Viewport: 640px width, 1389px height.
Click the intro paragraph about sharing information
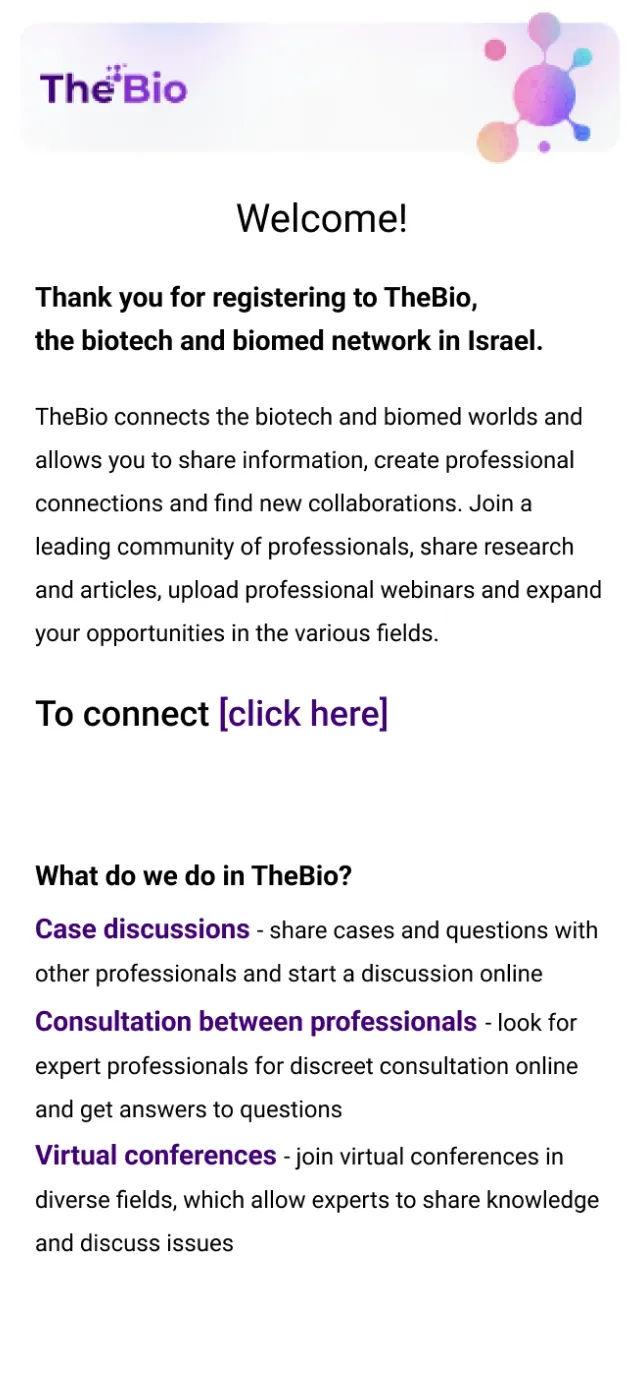click(319, 525)
